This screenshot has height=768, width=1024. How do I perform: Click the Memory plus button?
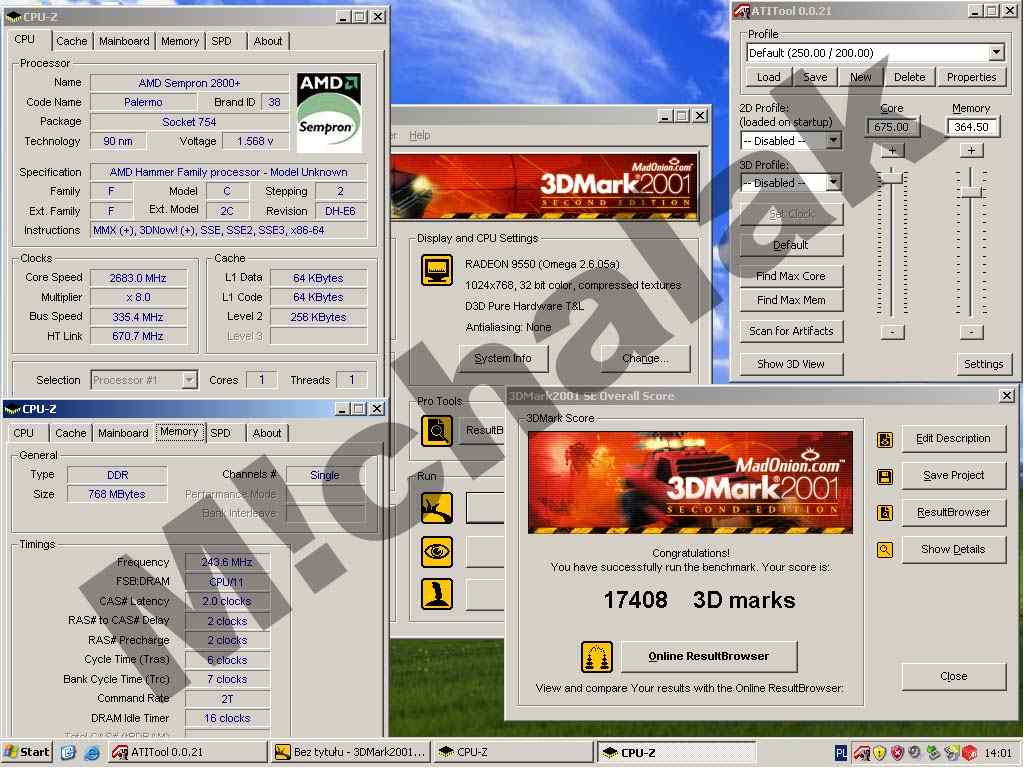point(971,151)
